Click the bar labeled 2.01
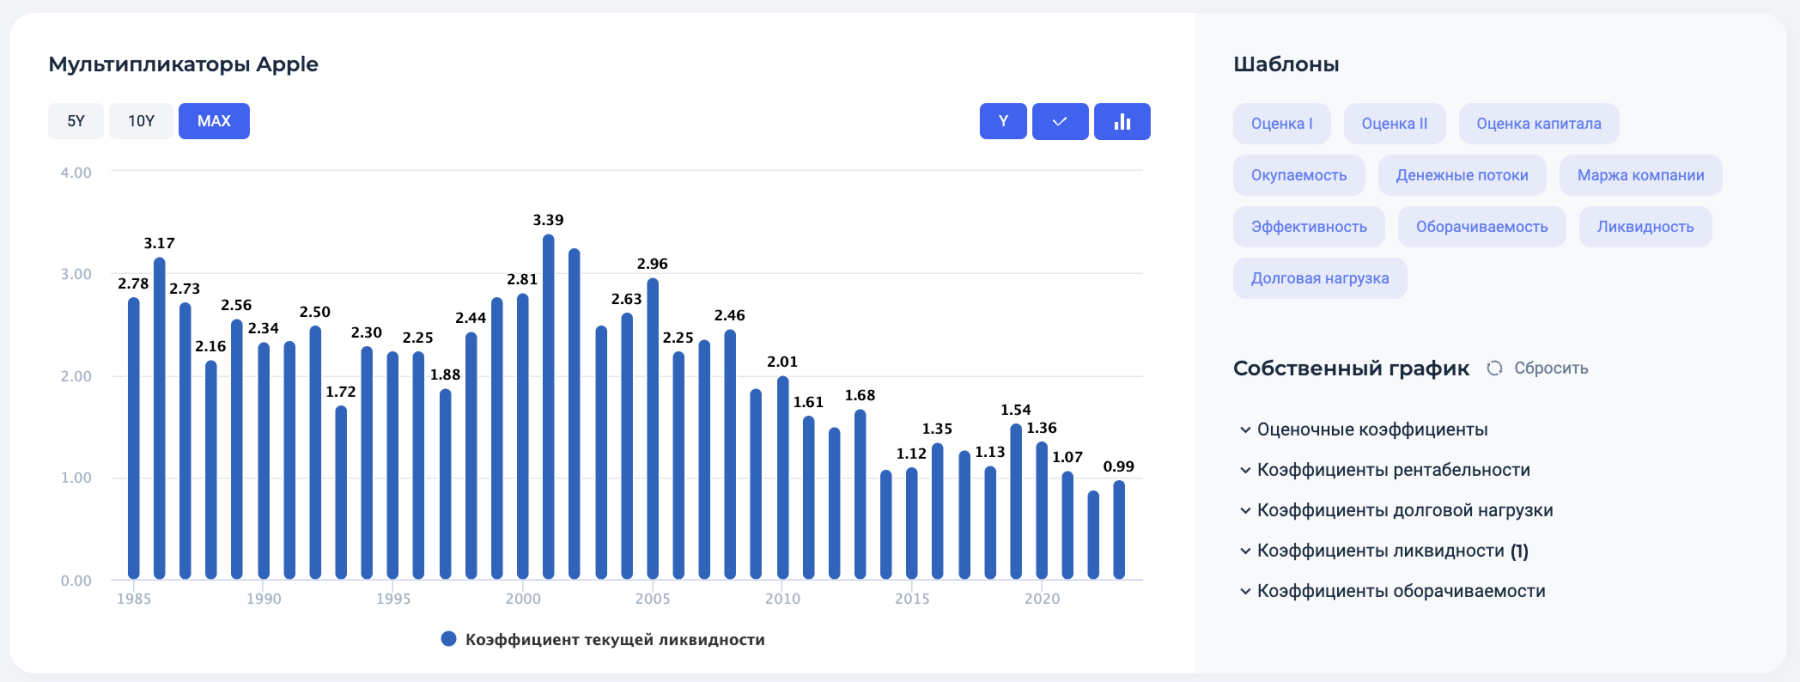The height and width of the screenshot is (682, 1800). tap(783, 478)
